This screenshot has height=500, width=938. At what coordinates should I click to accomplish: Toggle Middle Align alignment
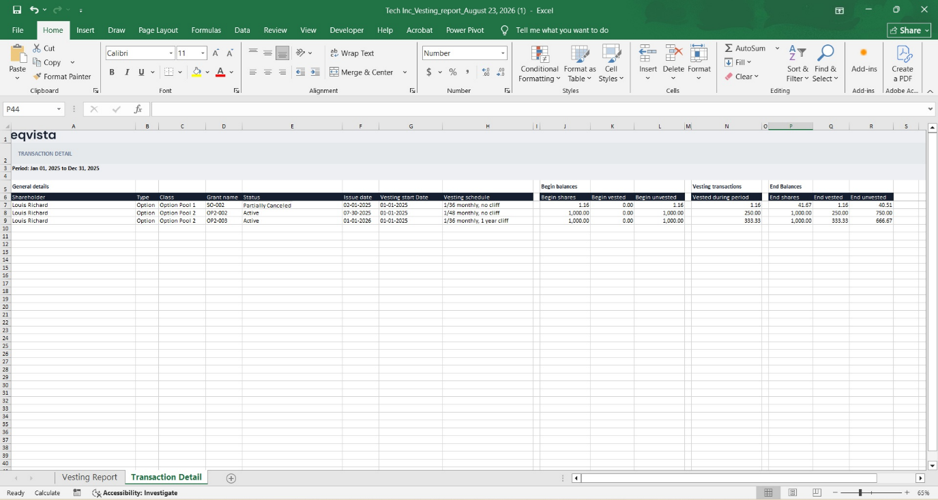coord(267,53)
